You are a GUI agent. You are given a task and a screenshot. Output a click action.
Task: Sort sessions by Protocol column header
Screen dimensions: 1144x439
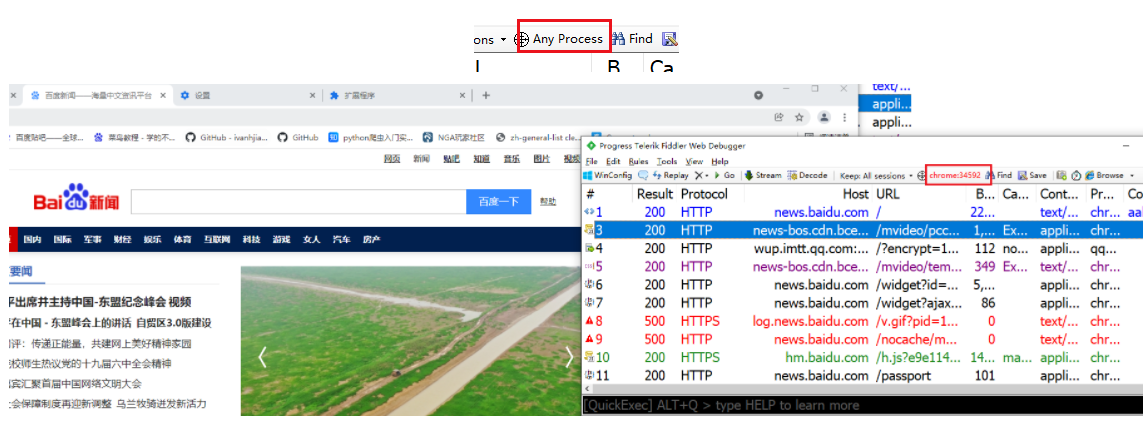point(704,194)
